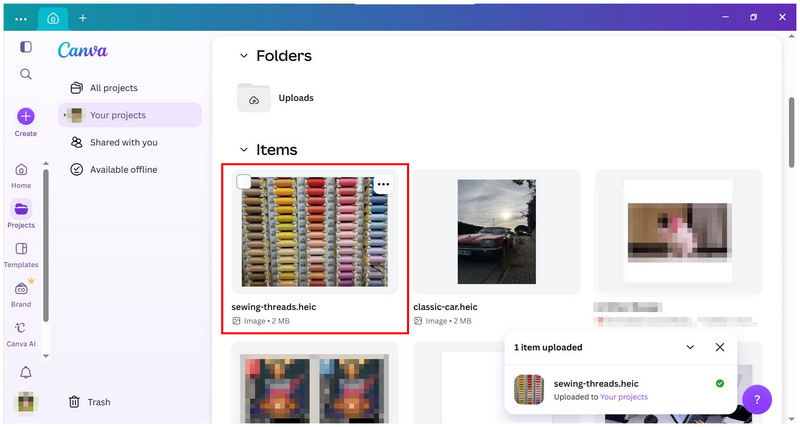Click the left rail scroll-down arrow

click(x=46, y=356)
